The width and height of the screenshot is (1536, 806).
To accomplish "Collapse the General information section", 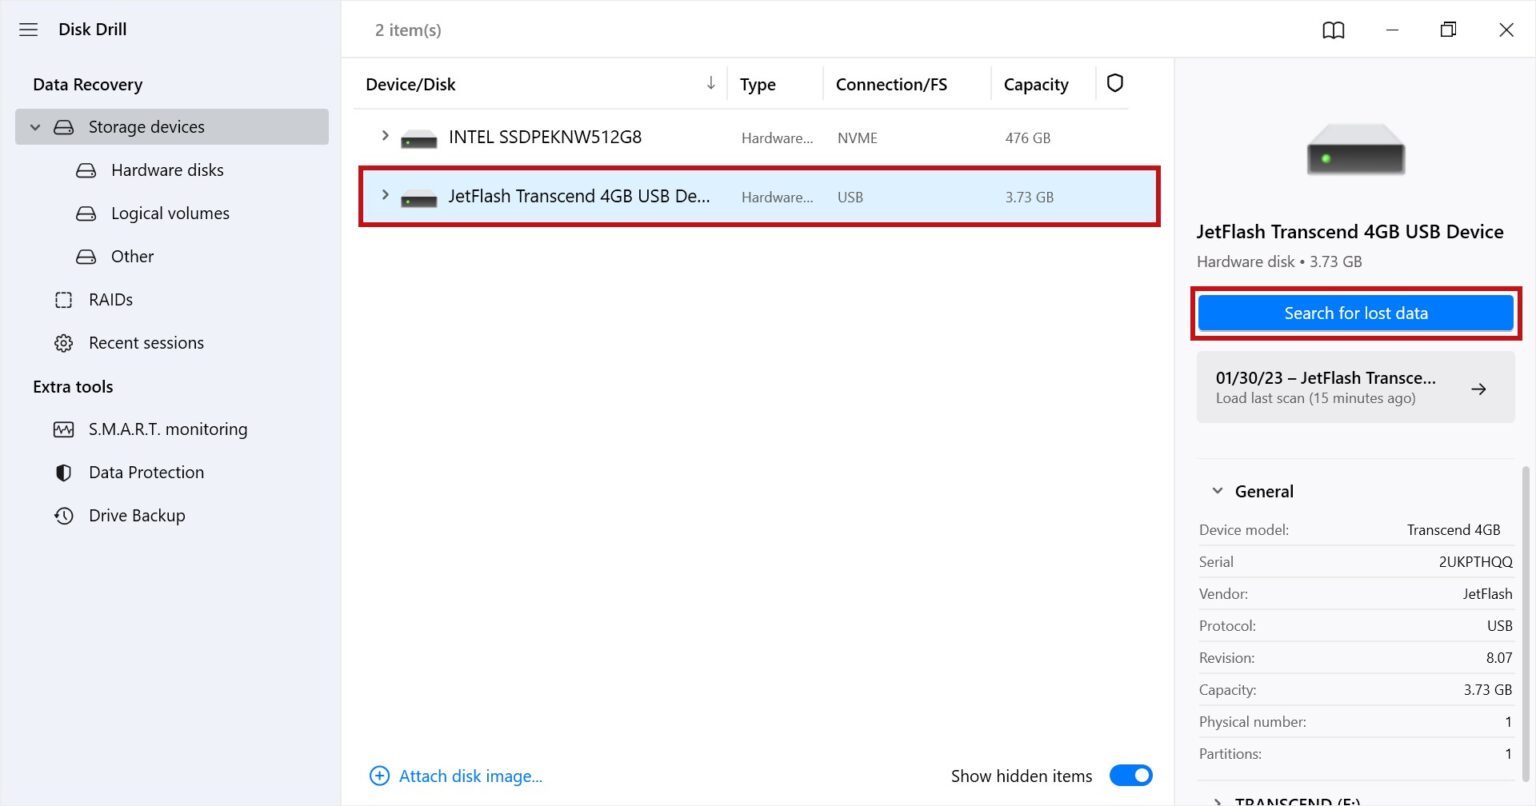I will point(1216,490).
